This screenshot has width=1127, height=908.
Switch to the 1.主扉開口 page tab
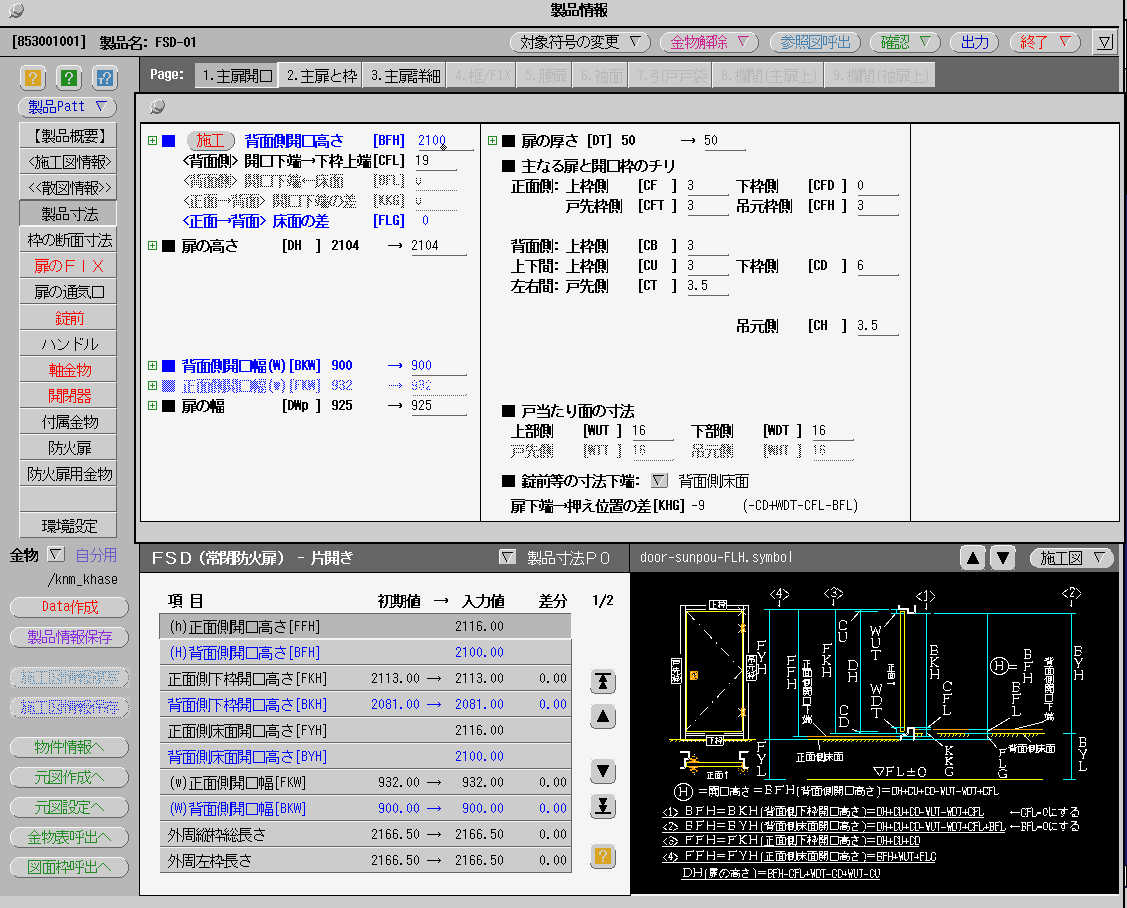pyautogui.click(x=236, y=75)
